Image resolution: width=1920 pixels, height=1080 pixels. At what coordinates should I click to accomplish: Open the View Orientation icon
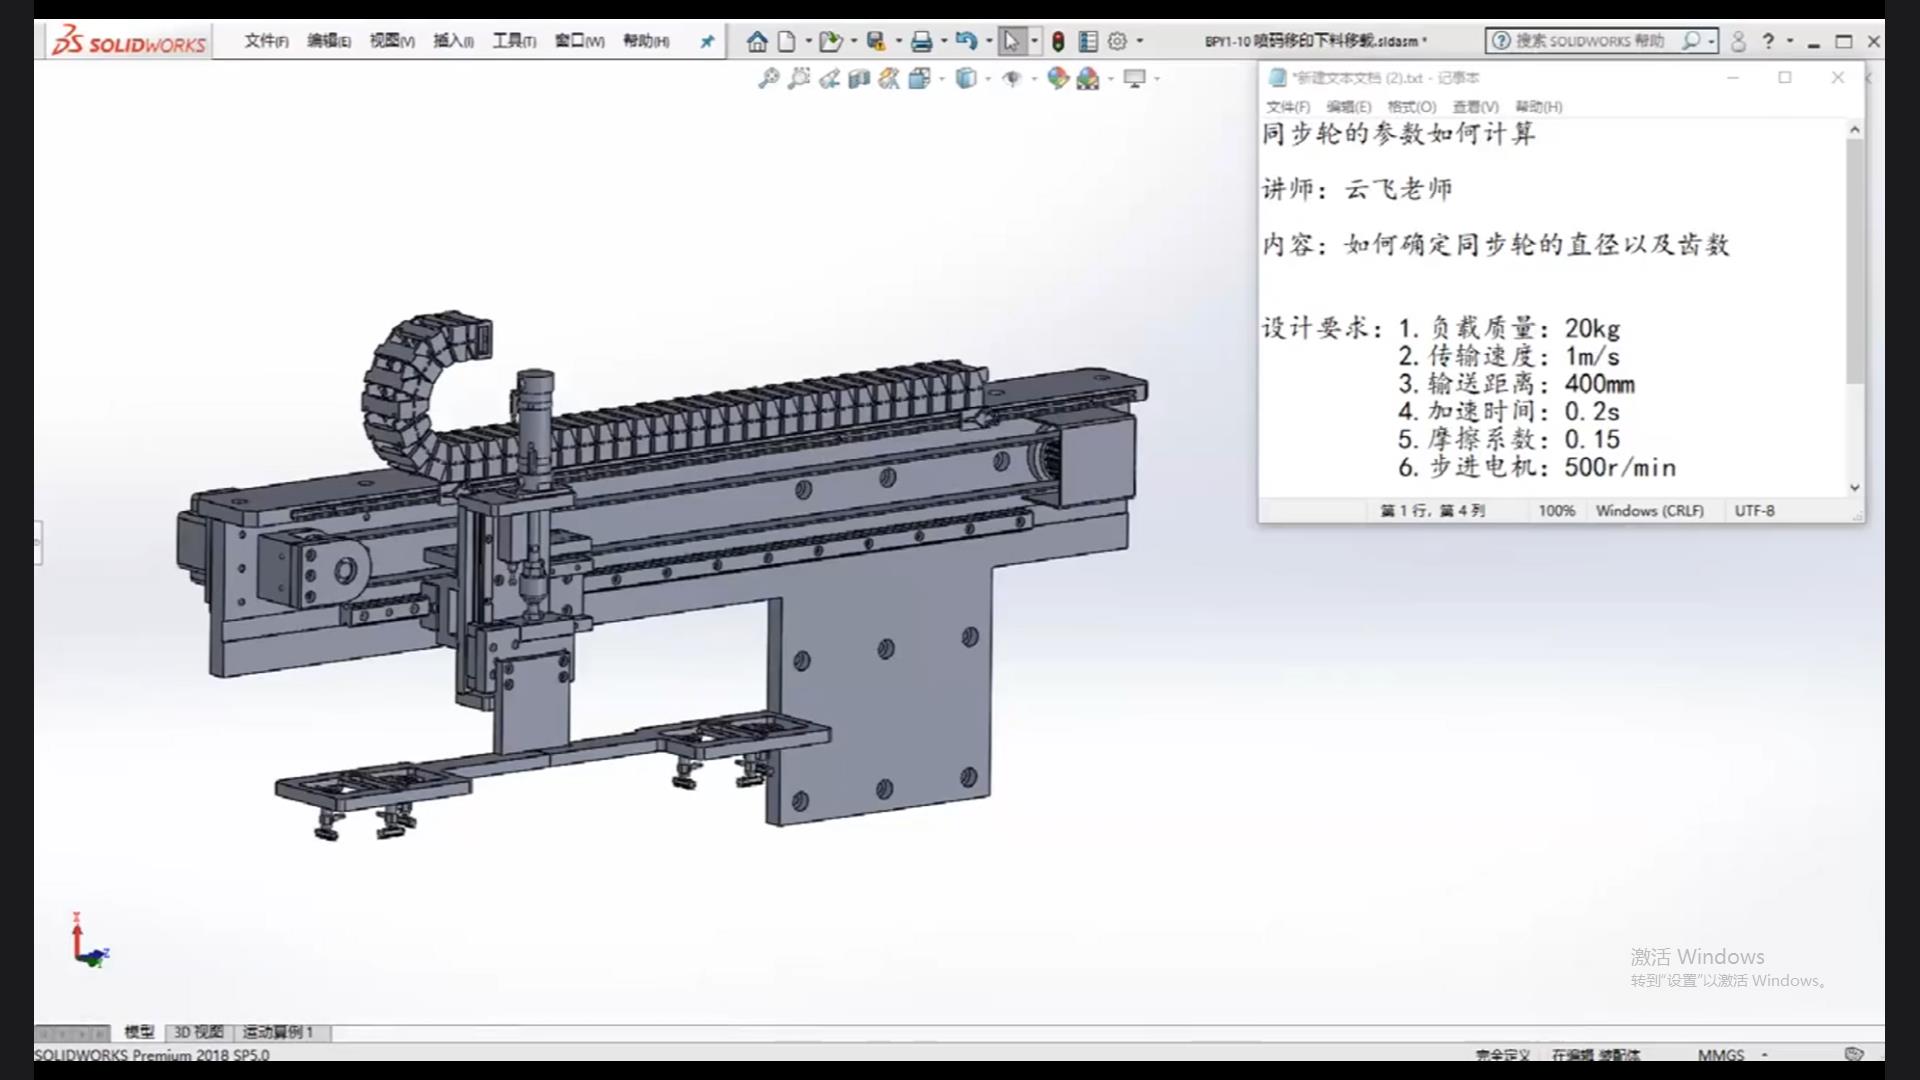tap(919, 78)
